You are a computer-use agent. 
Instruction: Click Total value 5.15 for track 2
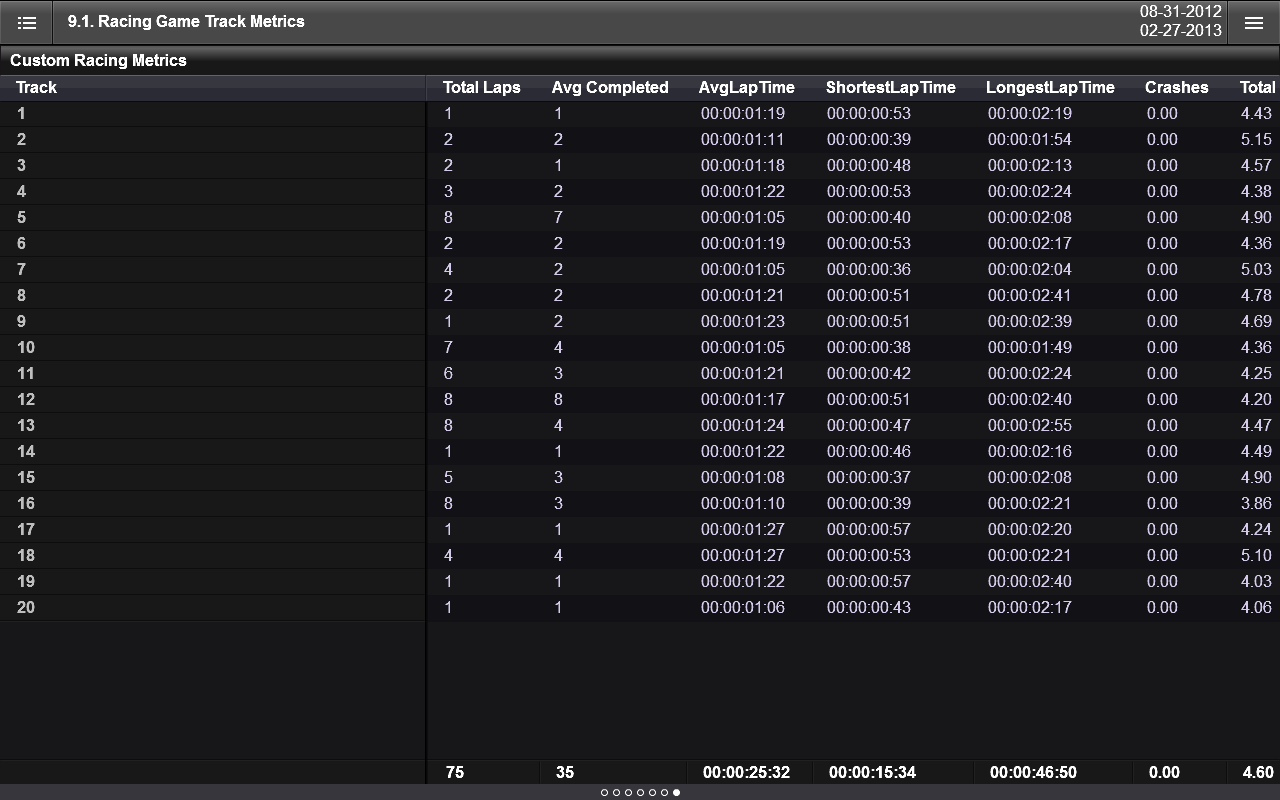(x=1256, y=139)
